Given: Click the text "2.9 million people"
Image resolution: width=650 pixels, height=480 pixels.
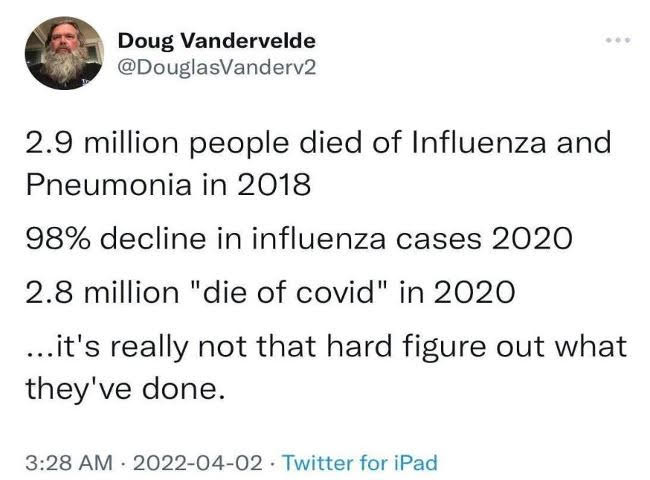Looking at the screenshot, I should pos(157,143).
